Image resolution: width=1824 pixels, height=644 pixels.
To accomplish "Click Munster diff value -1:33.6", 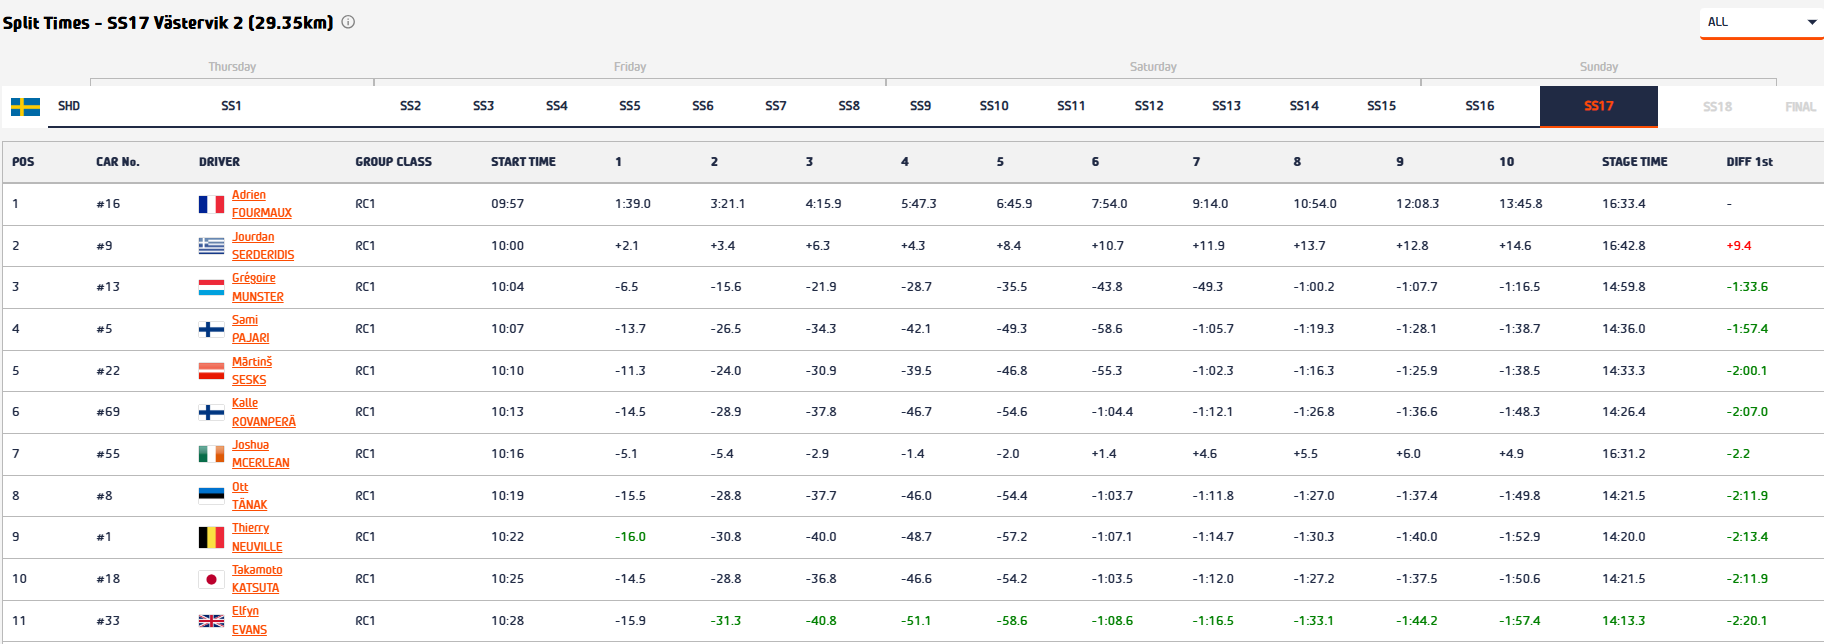I will coord(1747,287).
